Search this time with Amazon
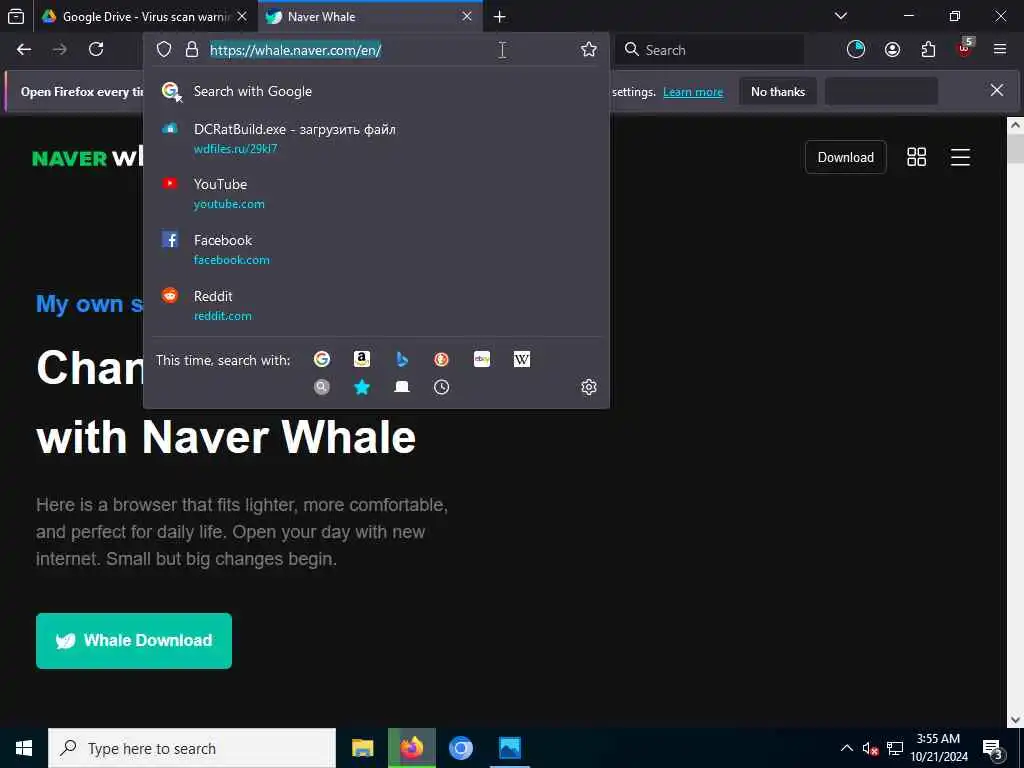 pyautogui.click(x=362, y=359)
